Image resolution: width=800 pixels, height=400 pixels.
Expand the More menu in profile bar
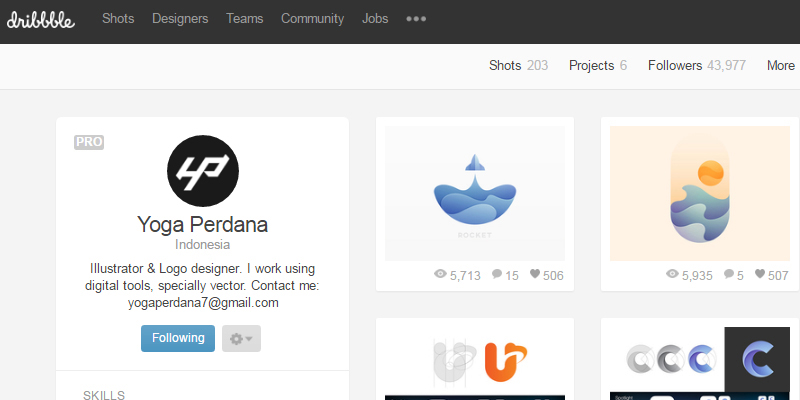tap(781, 66)
